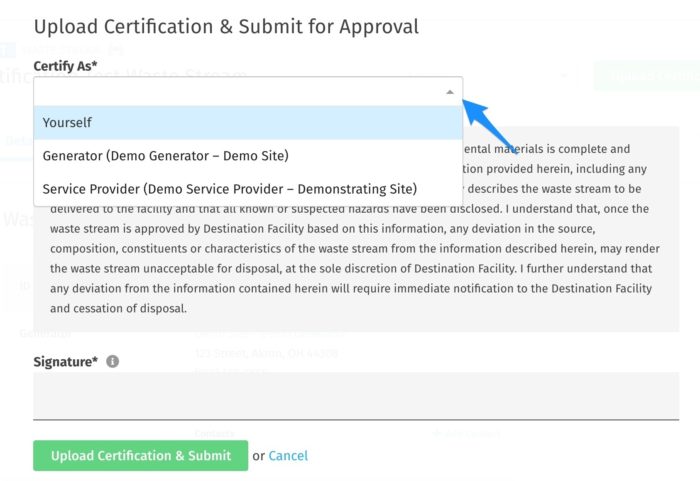Screen dimensions: 700x481
Task: Click the Signature field label
Action: (x=65, y=361)
